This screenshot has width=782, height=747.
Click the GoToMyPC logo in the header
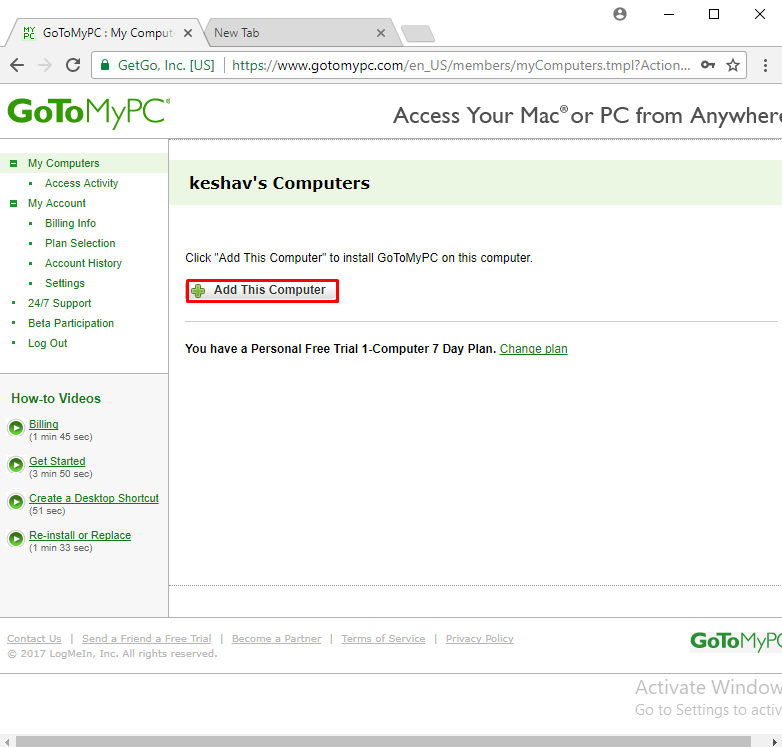pyautogui.click(x=88, y=112)
